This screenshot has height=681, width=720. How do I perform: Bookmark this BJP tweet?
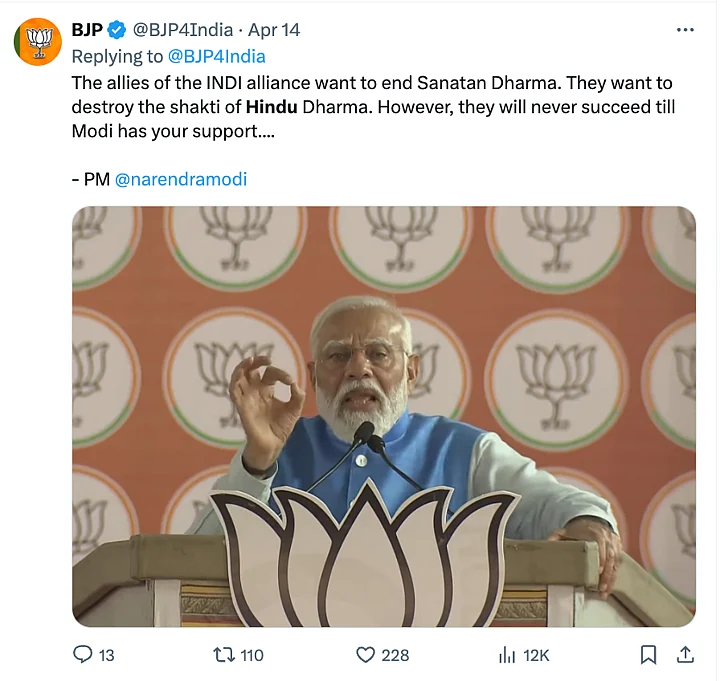(648, 655)
